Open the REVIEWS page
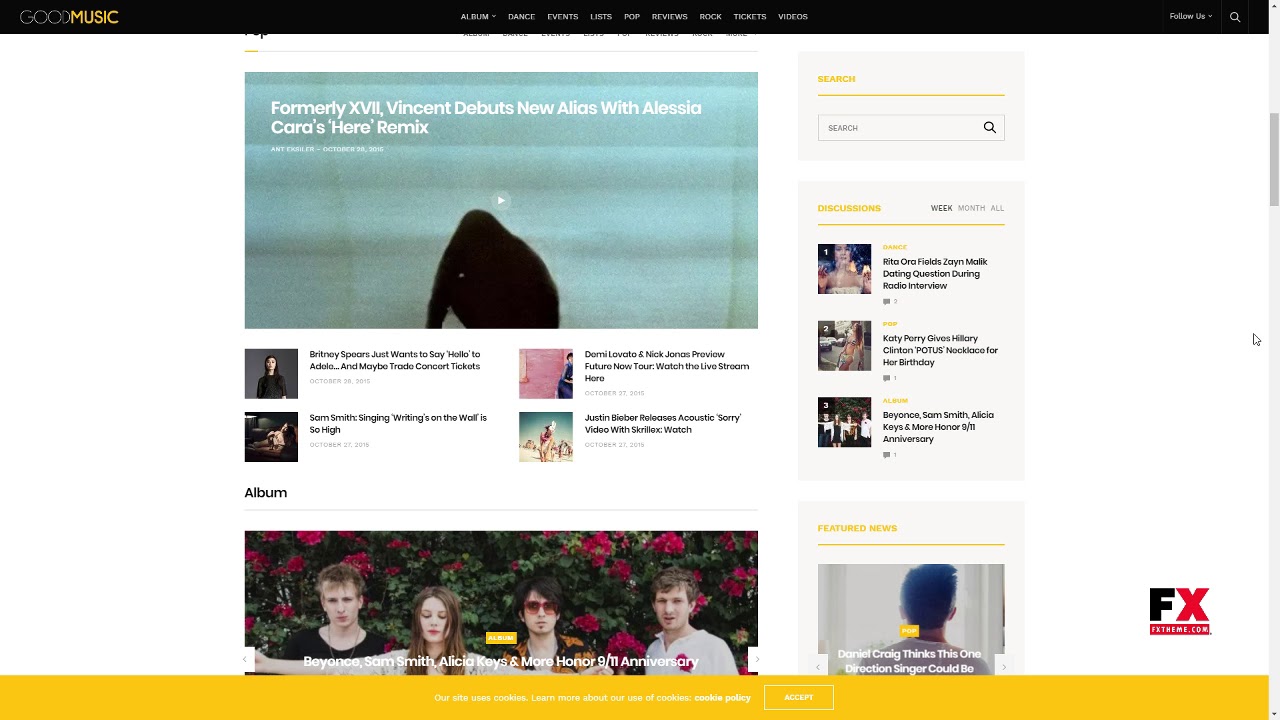This screenshot has width=1280, height=720. (669, 17)
